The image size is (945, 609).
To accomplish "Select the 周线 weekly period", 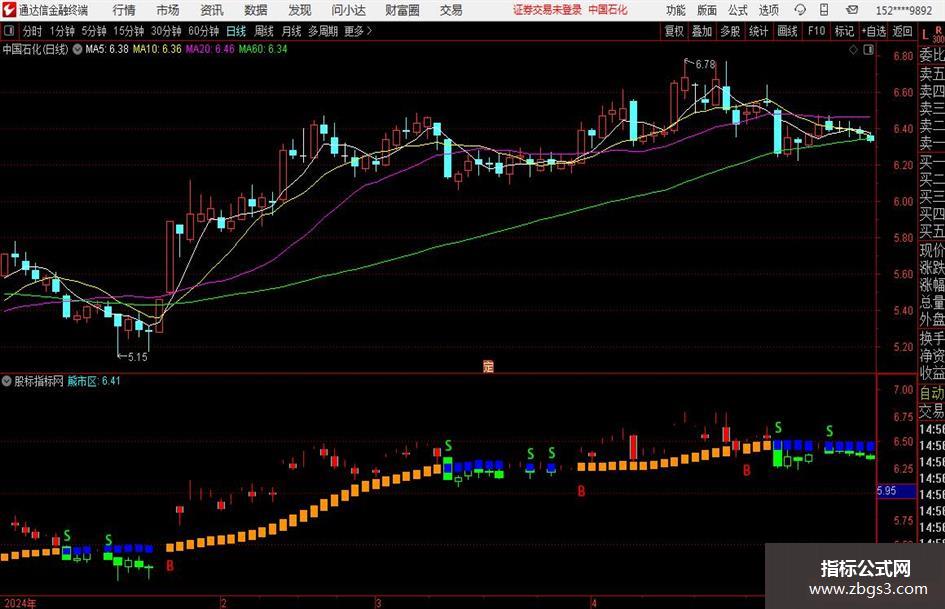I will tap(264, 31).
